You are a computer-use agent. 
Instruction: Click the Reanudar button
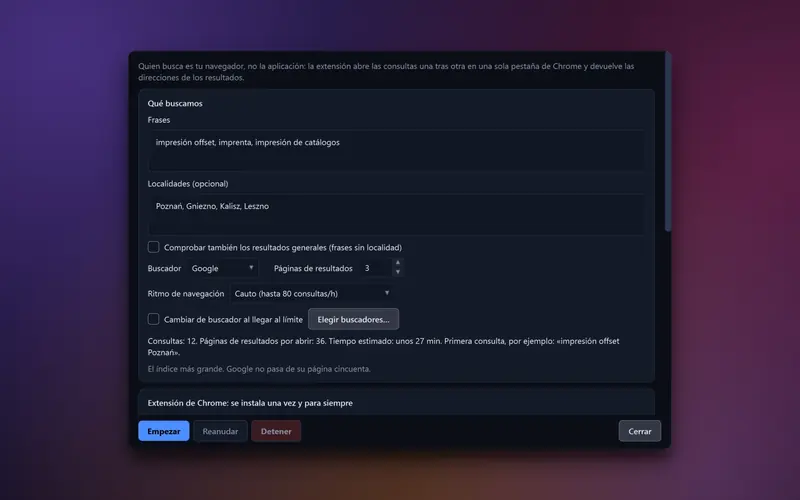coord(220,431)
